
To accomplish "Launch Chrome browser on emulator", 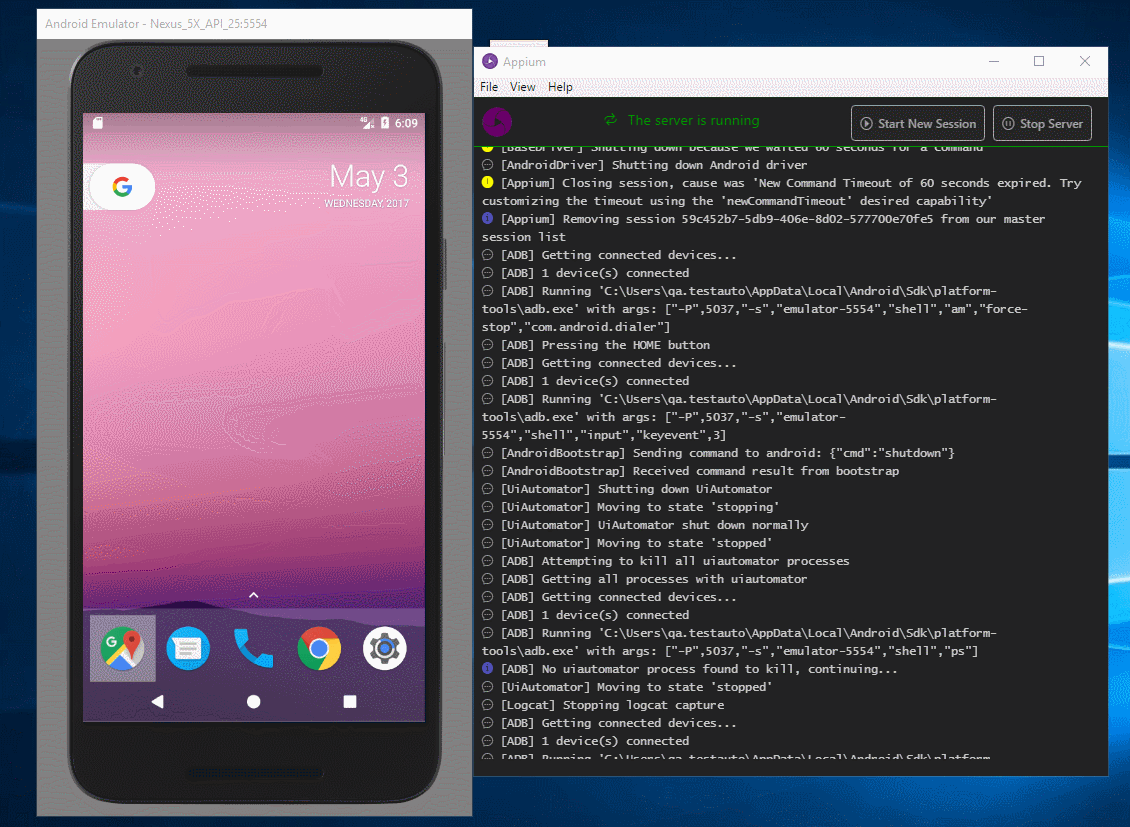I will click(319, 648).
